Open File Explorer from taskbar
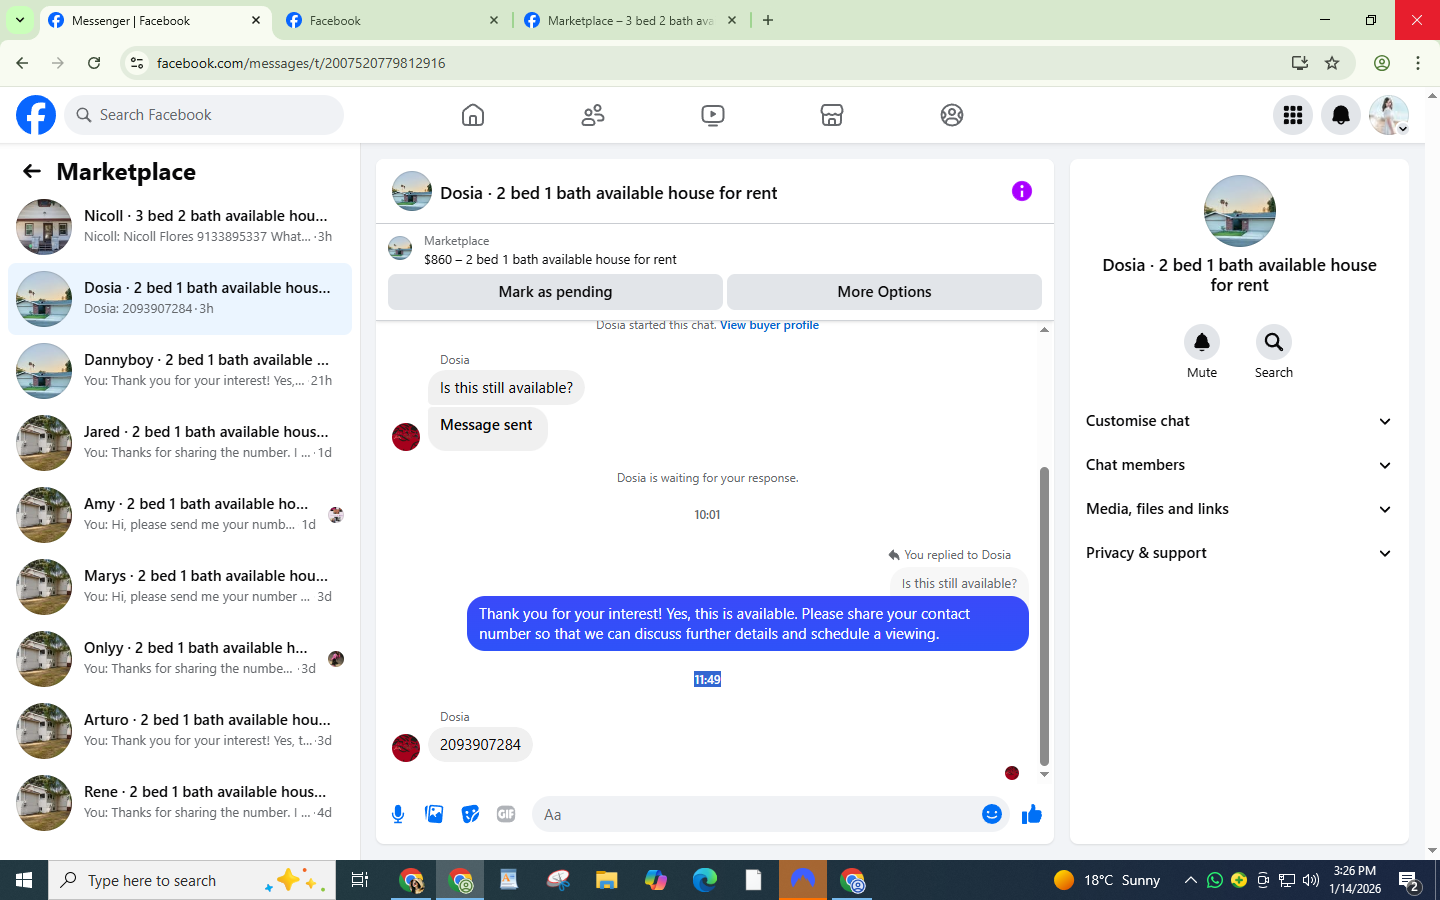Screen dimensions: 1440x900 [x=607, y=880]
